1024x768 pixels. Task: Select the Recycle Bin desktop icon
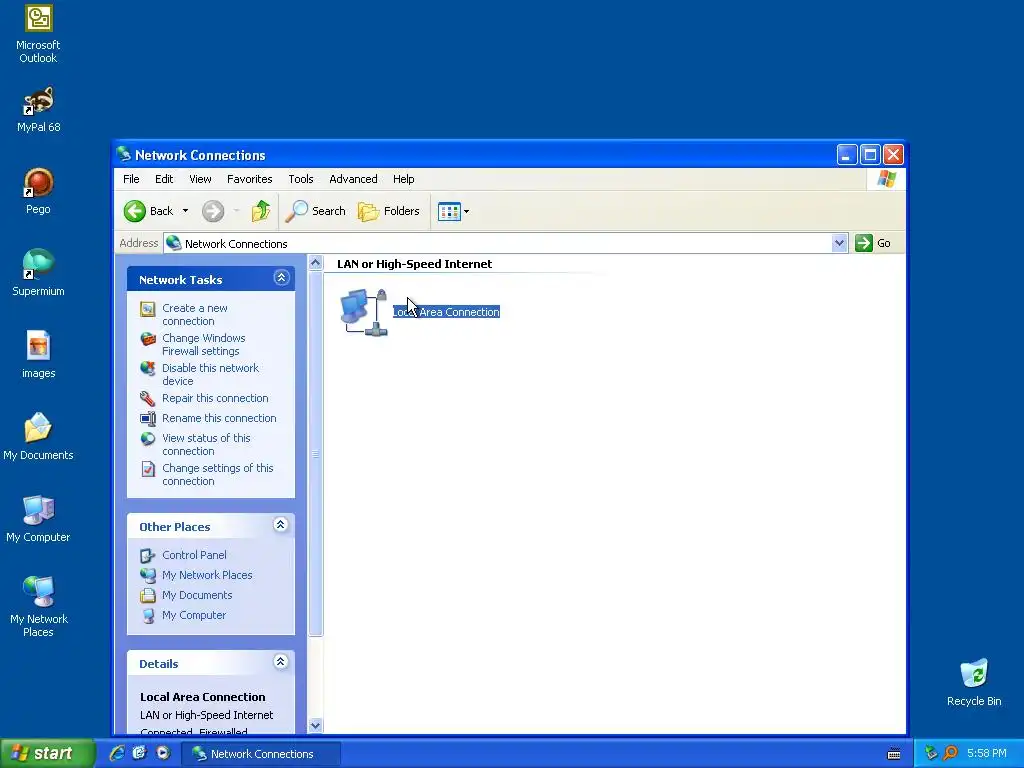(974, 682)
